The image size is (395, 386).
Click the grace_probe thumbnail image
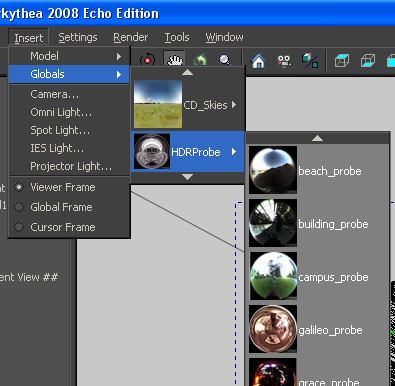[273, 372]
